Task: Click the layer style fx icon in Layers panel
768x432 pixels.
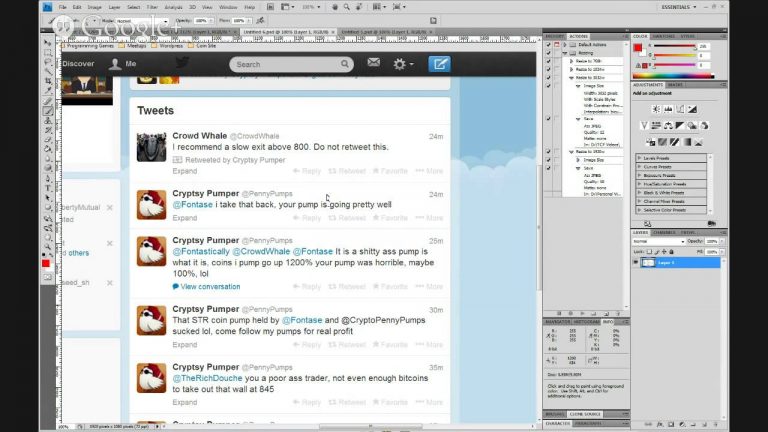Action: pos(660,424)
